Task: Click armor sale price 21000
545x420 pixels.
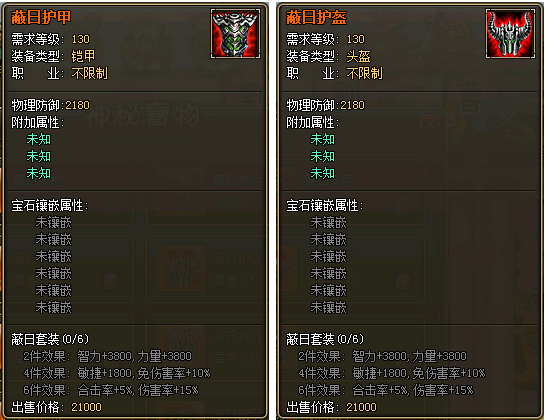Action: pos(86,407)
